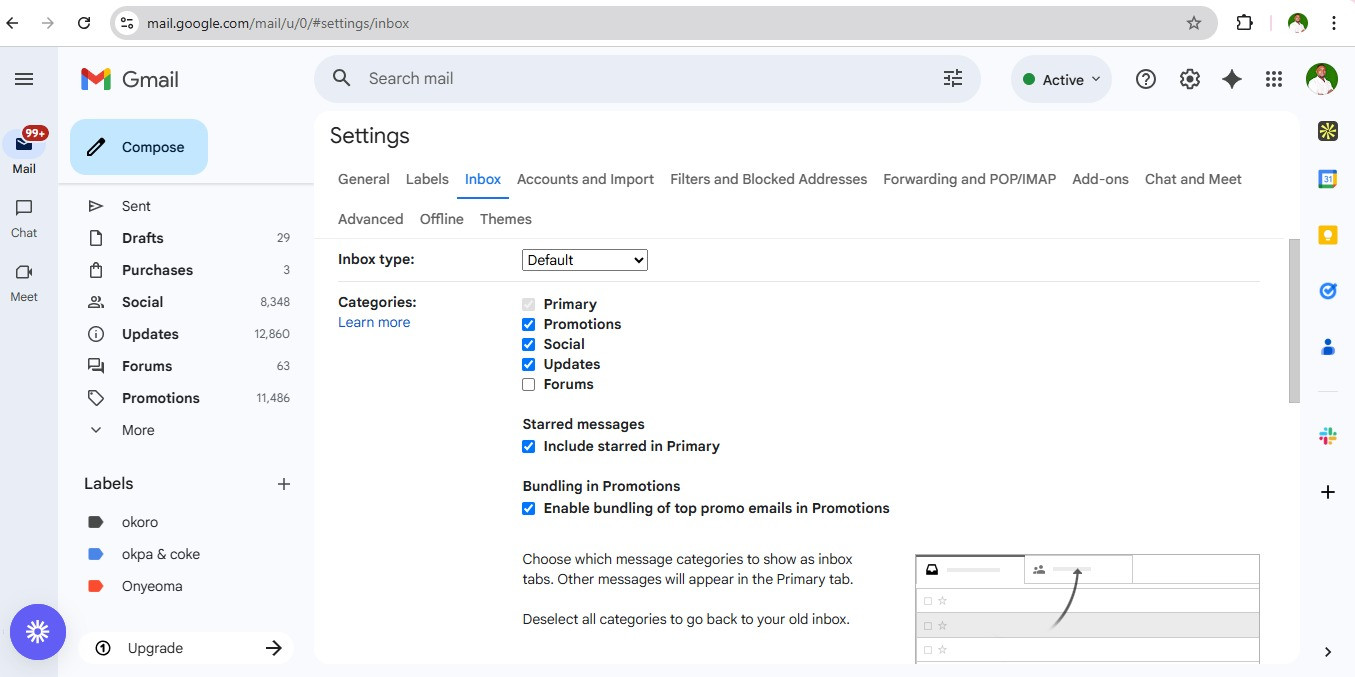The height and width of the screenshot is (677, 1355).
Task: Open the Advanced settings tab
Action: click(370, 219)
